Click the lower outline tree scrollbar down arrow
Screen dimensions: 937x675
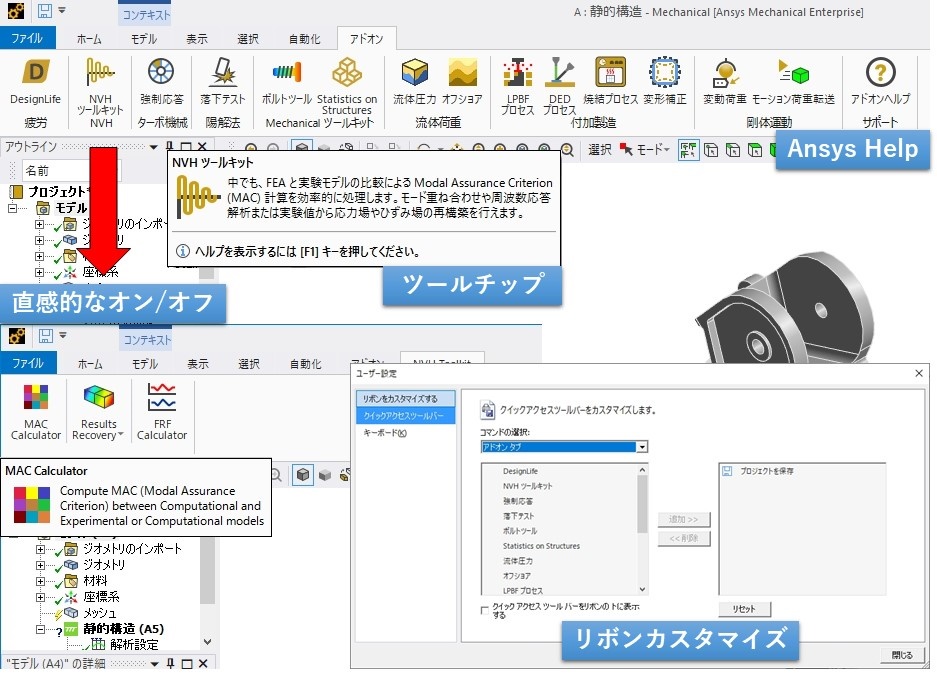click(207, 642)
